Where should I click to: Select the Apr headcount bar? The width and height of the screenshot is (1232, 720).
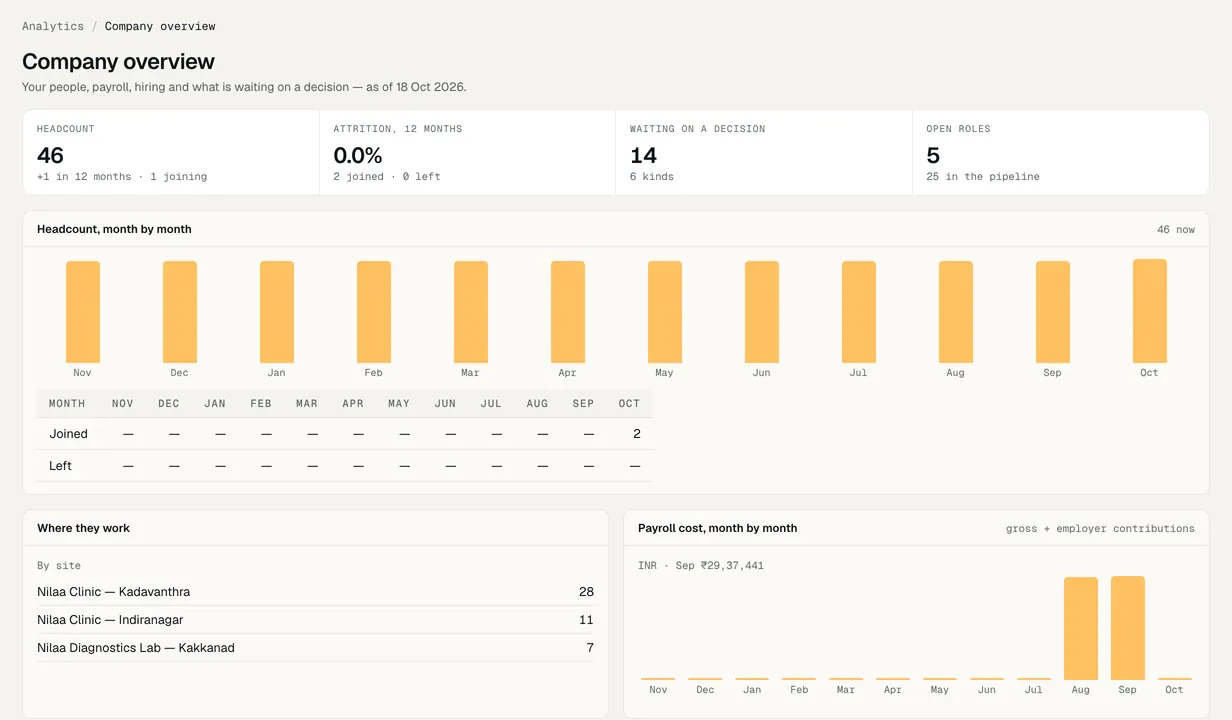pos(568,312)
